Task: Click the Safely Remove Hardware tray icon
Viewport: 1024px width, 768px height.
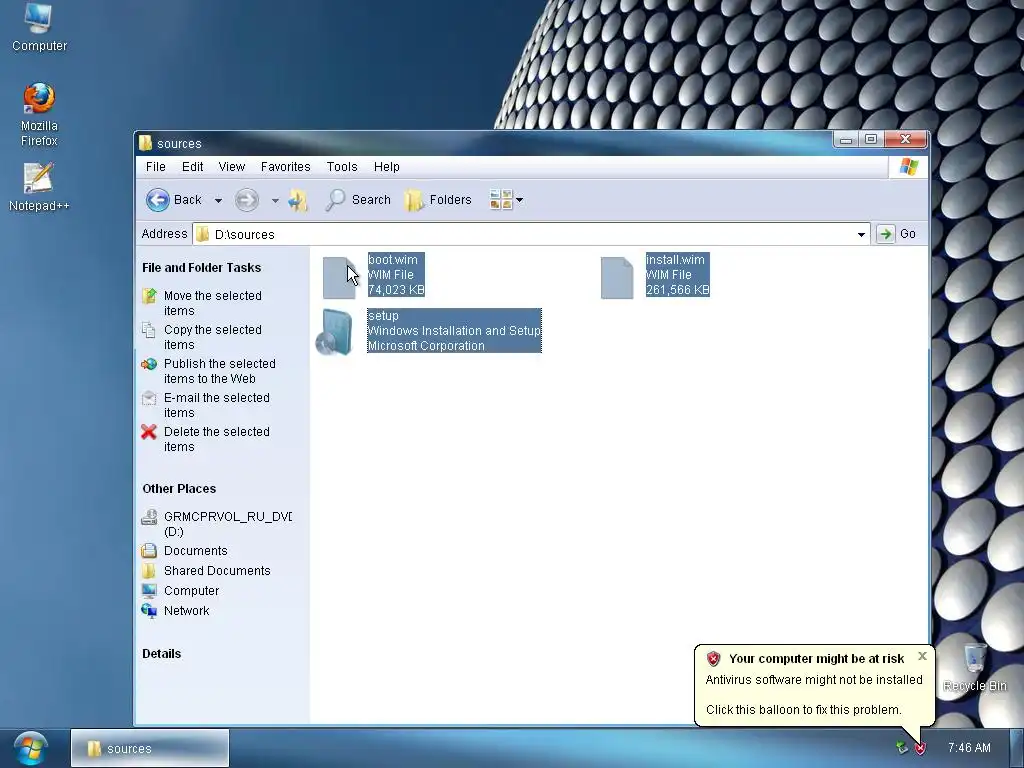Action: [x=902, y=748]
